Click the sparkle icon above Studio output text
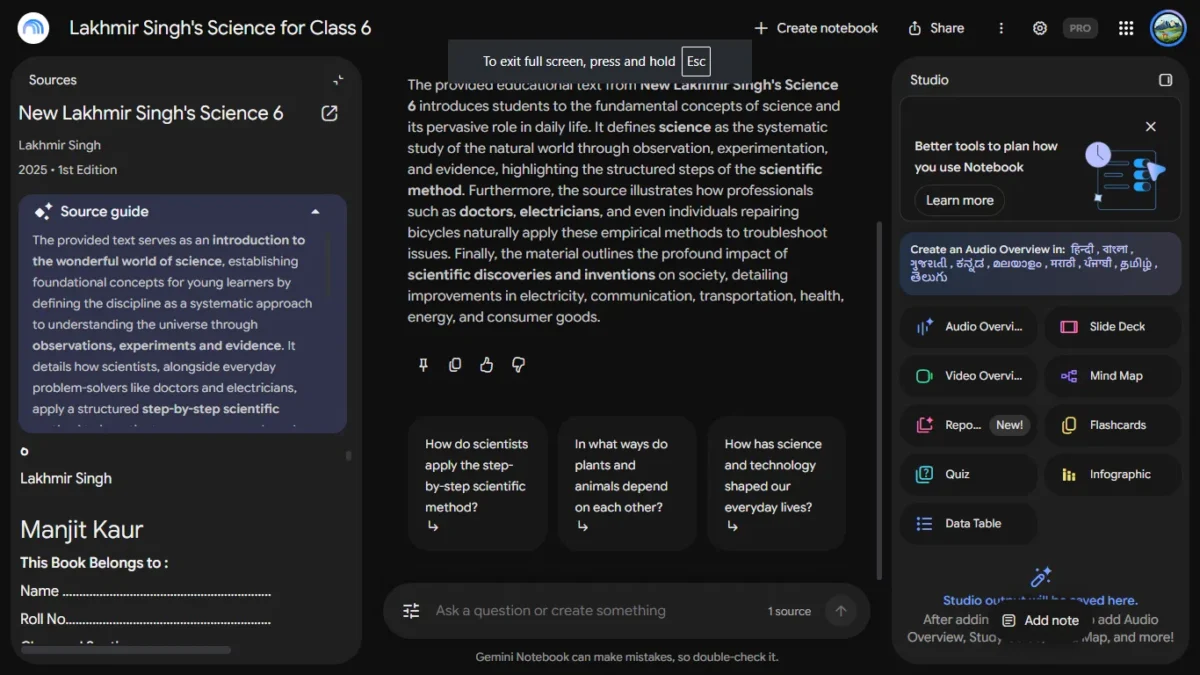 click(x=1040, y=577)
